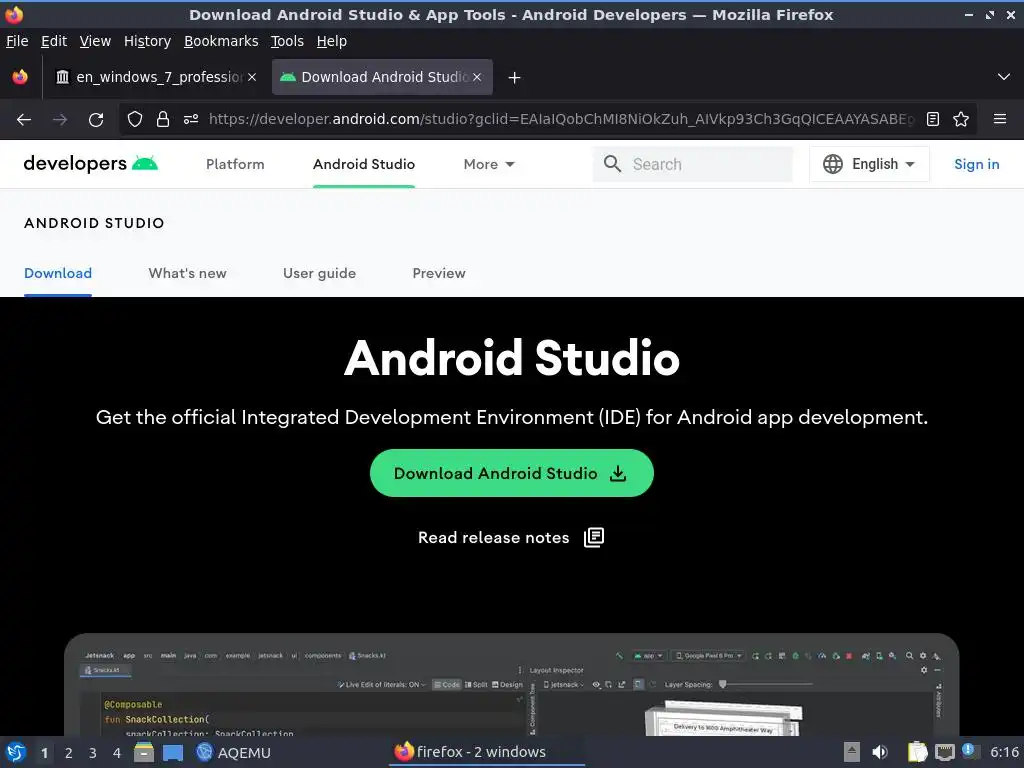Click the 6:16 taskbar clock
Screen dimensions: 1024x768
1004,752
